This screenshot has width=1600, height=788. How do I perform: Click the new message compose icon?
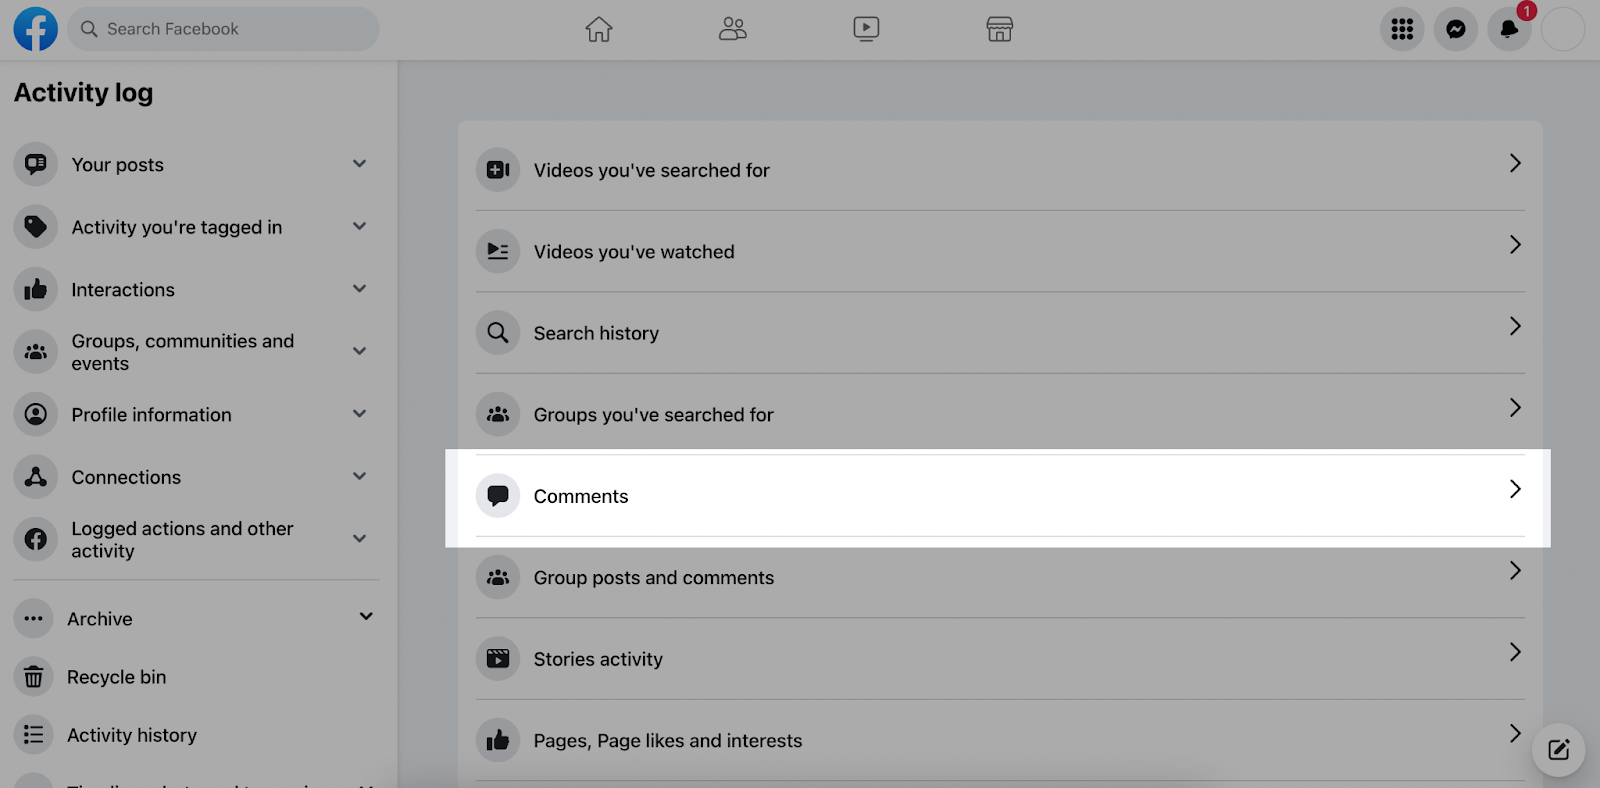coord(1559,750)
